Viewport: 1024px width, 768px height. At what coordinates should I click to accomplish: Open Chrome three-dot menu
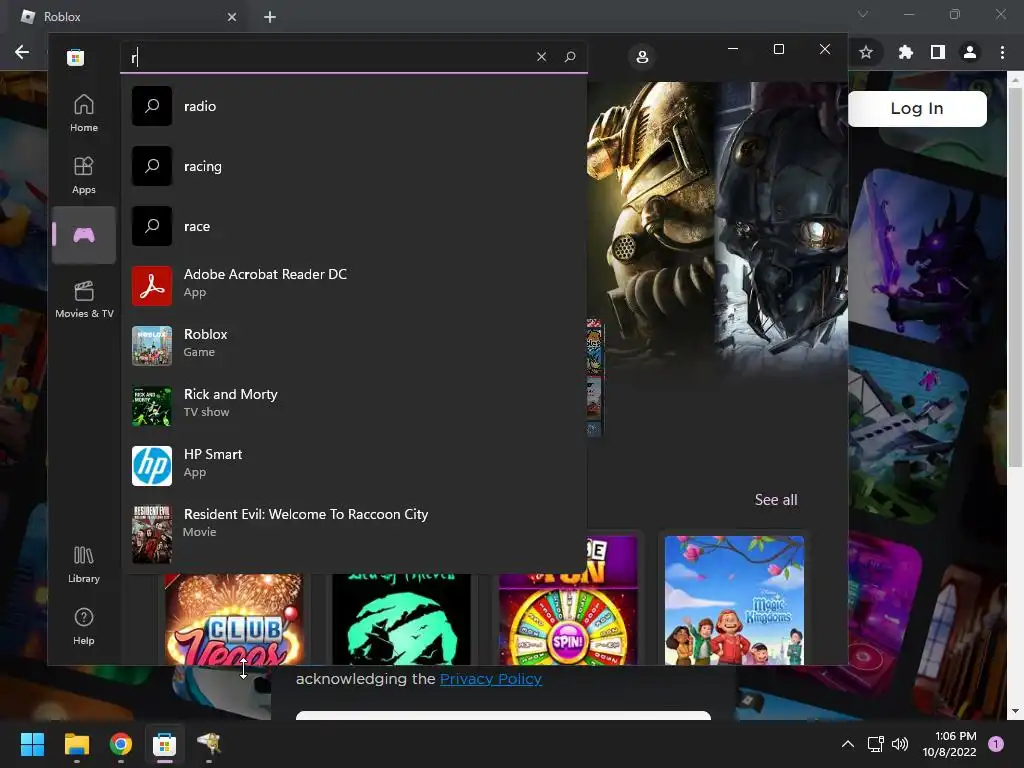(1002, 52)
